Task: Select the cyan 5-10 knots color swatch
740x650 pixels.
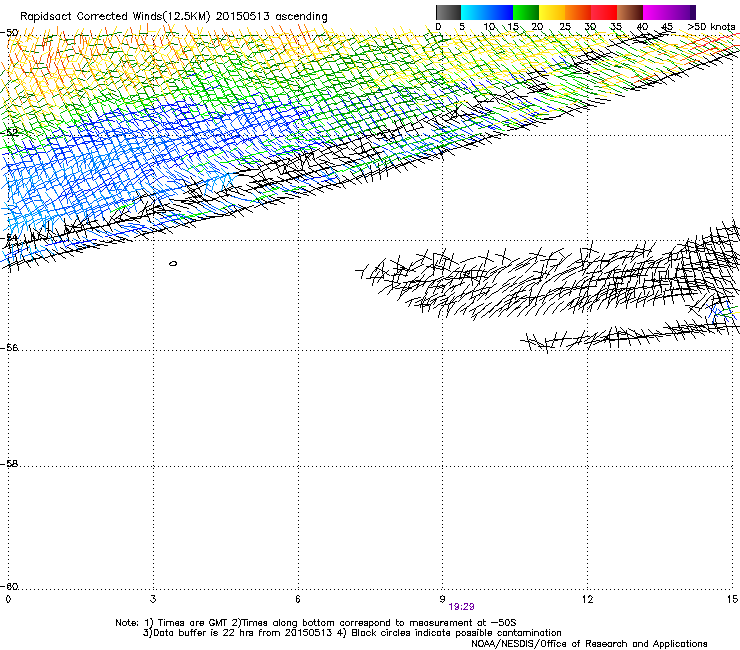Action: [474, 12]
